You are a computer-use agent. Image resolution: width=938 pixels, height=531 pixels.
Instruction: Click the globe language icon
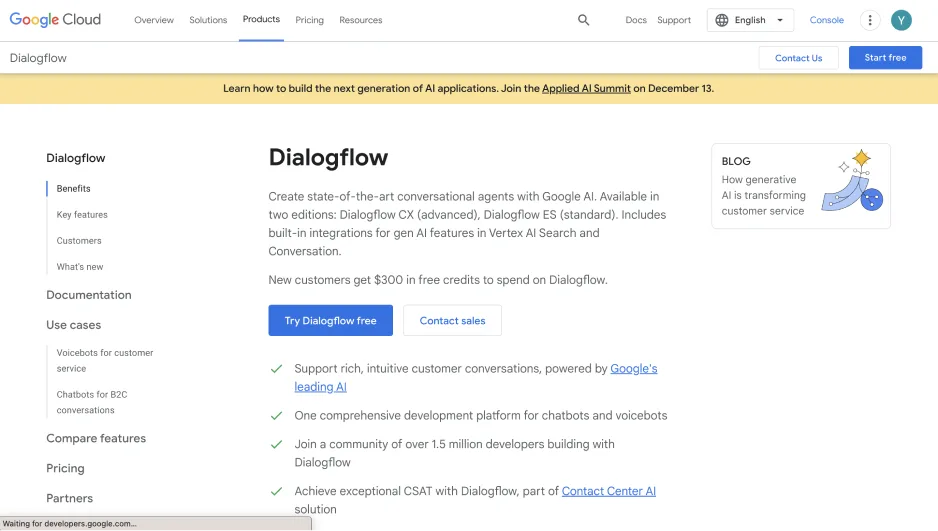point(722,20)
